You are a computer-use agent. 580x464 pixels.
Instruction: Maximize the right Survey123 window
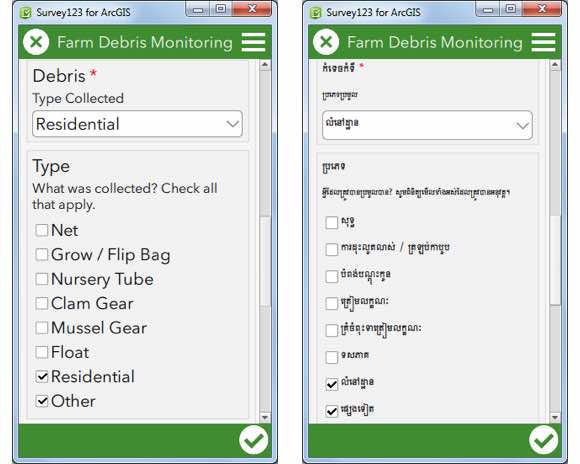coord(511,9)
